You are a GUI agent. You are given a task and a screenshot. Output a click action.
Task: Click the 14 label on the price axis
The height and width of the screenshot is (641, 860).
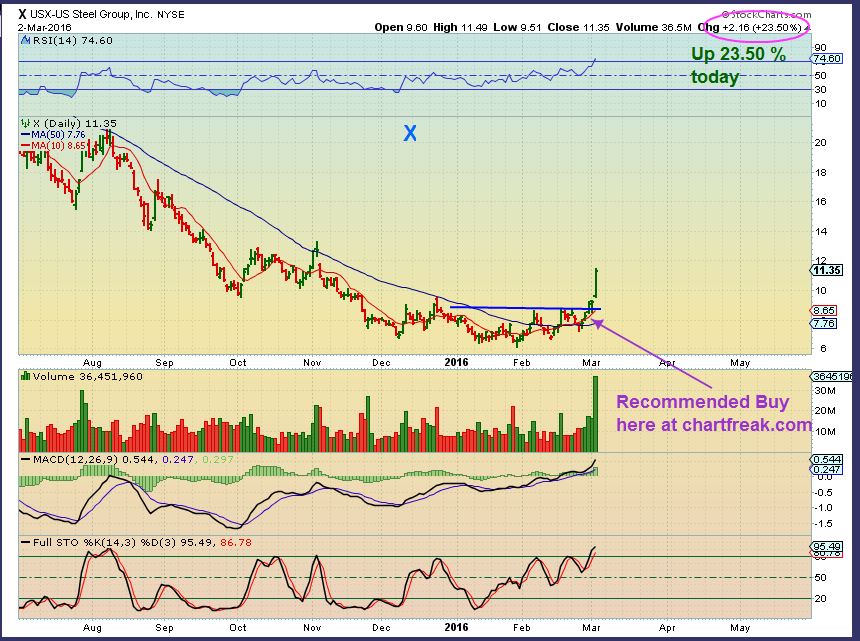[x=821, y=231]
